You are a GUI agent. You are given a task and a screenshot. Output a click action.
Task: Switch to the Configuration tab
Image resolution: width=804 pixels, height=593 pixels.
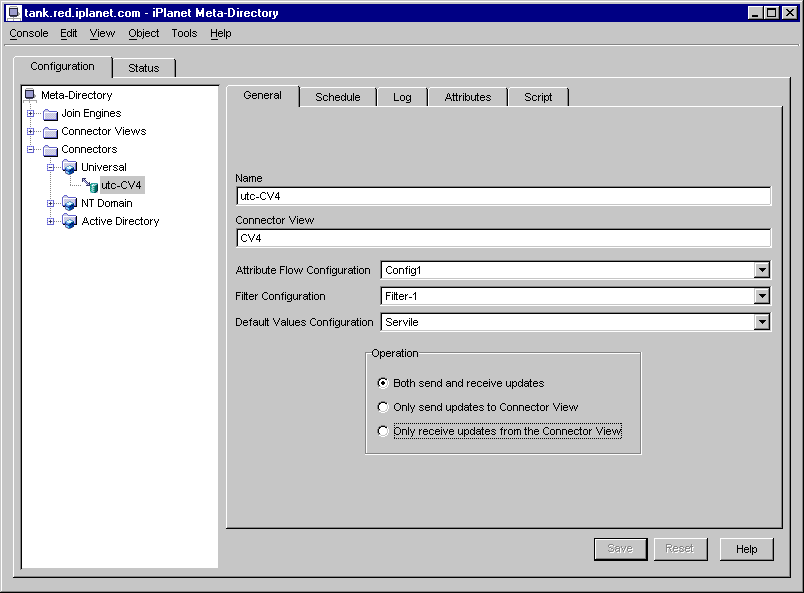coord(63,67)
